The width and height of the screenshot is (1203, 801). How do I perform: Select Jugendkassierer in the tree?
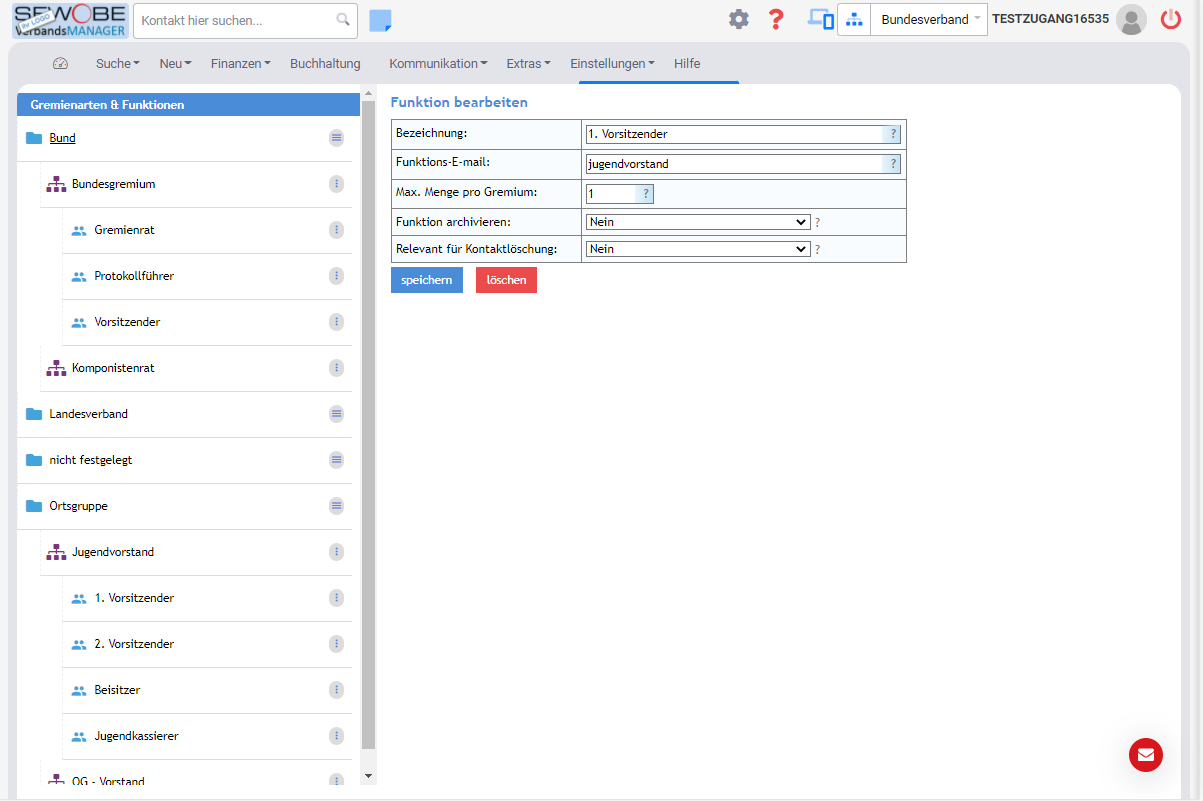pos(136,736)
